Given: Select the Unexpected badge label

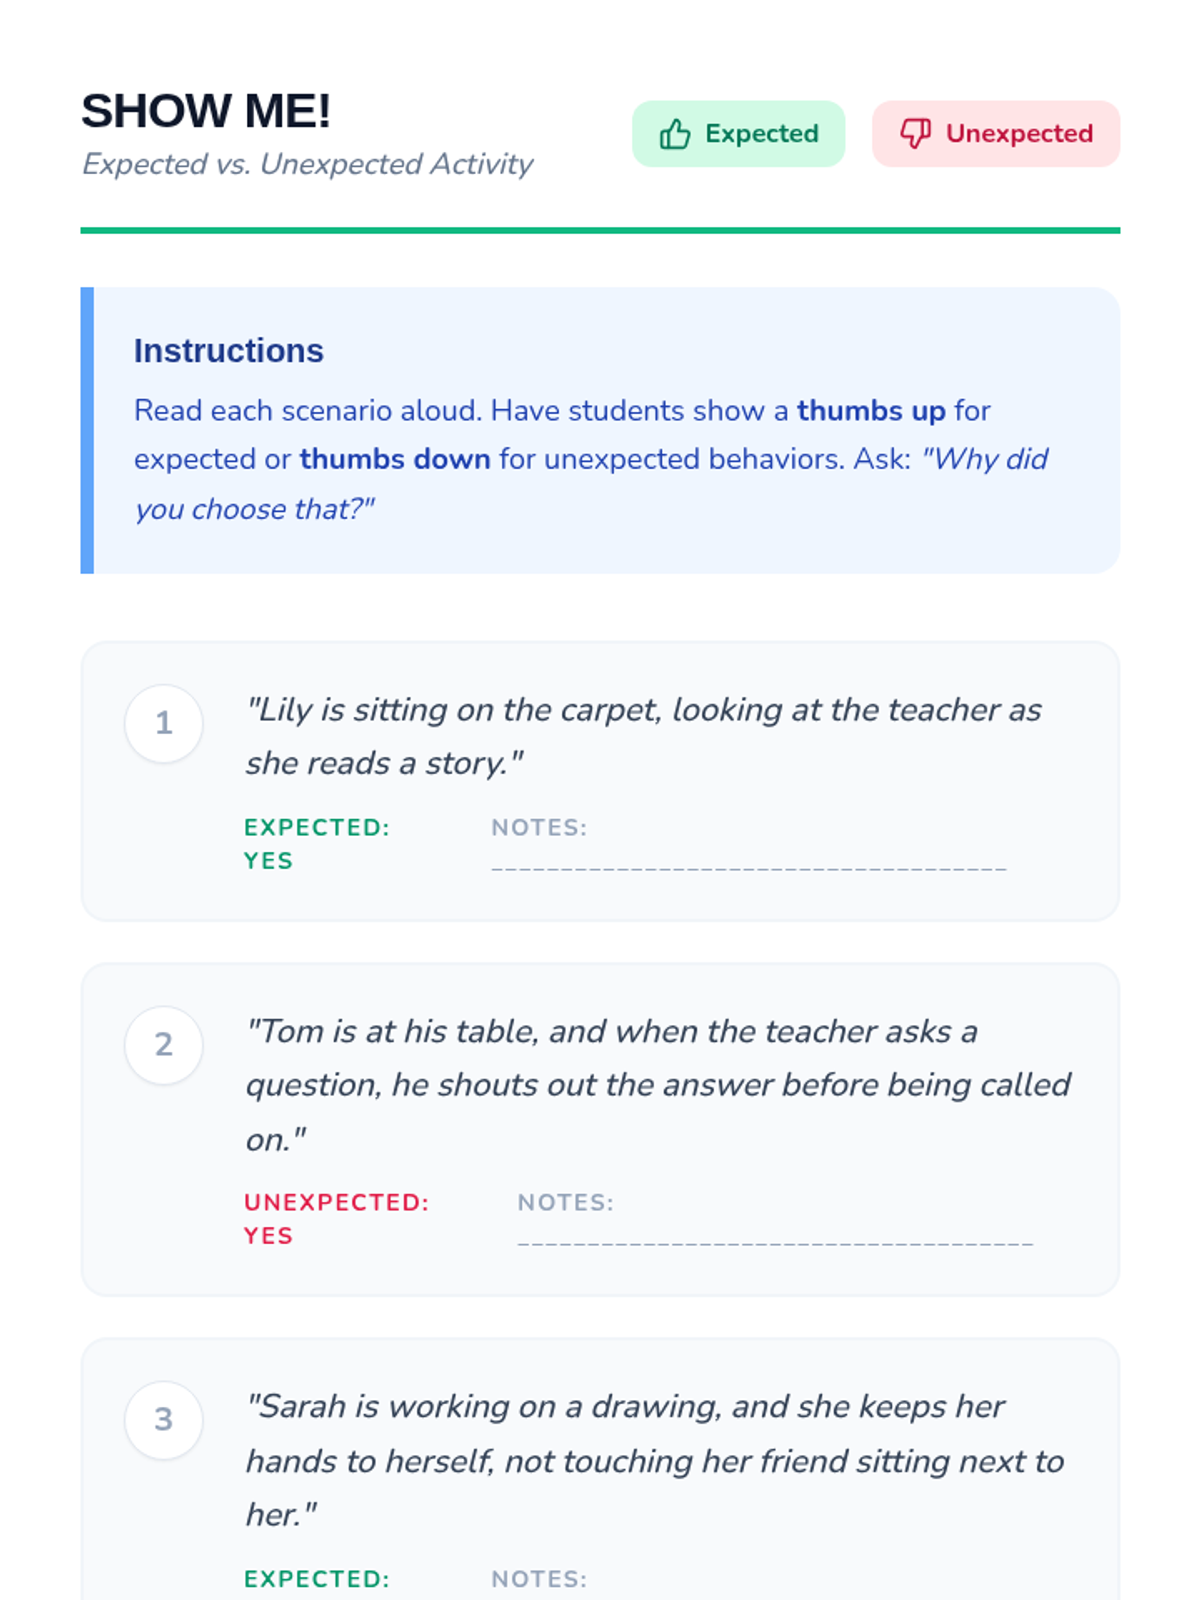Looking at the screenshot, I should 1019,134.
